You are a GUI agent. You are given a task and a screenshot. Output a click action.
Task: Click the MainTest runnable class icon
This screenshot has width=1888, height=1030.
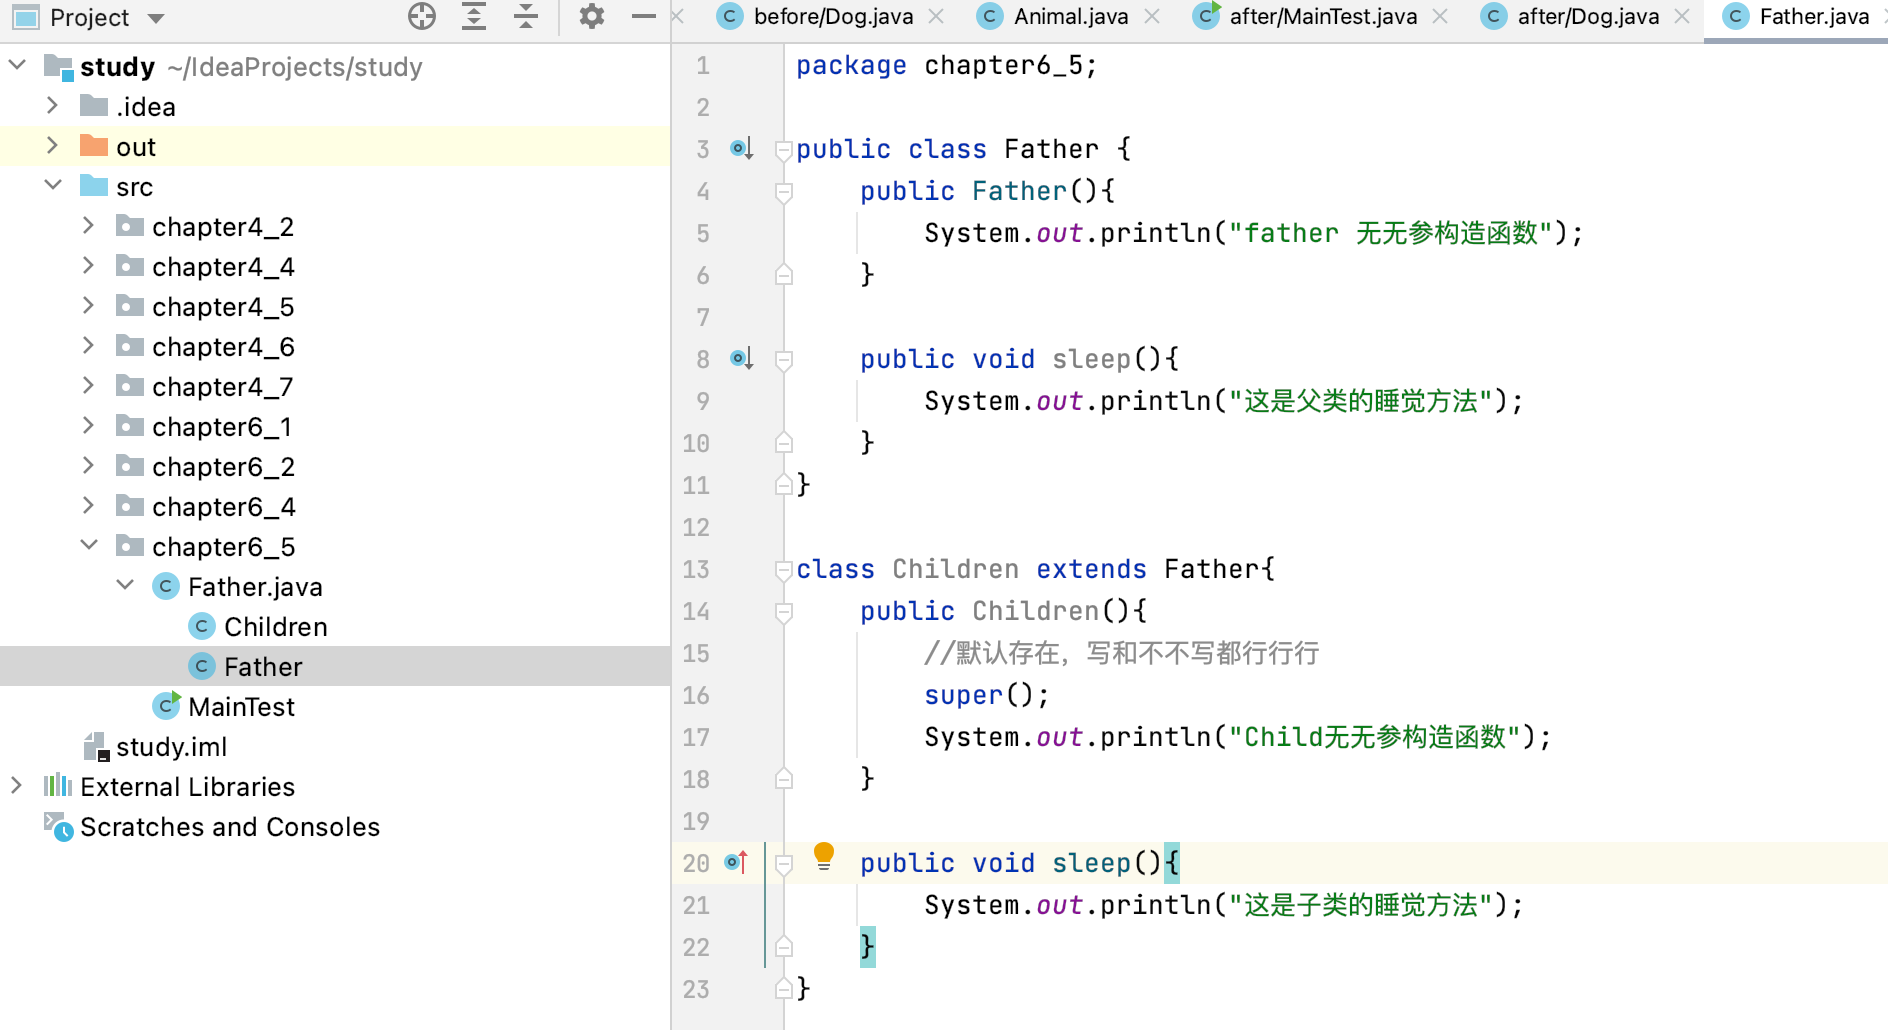[166, 706]
